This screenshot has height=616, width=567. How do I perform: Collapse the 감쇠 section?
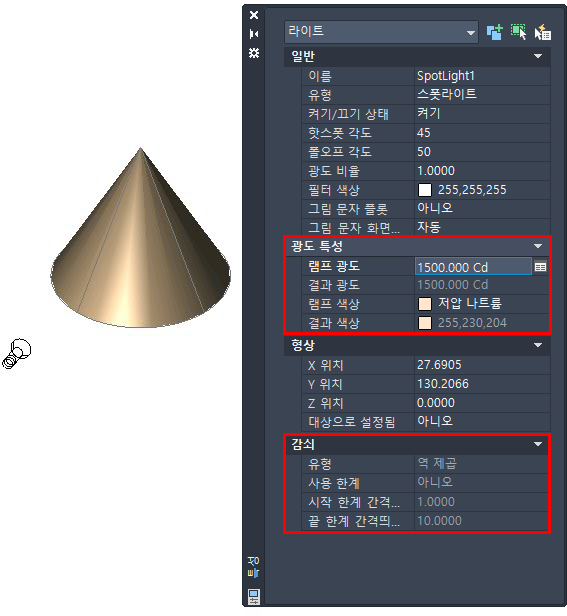(538, 444)
